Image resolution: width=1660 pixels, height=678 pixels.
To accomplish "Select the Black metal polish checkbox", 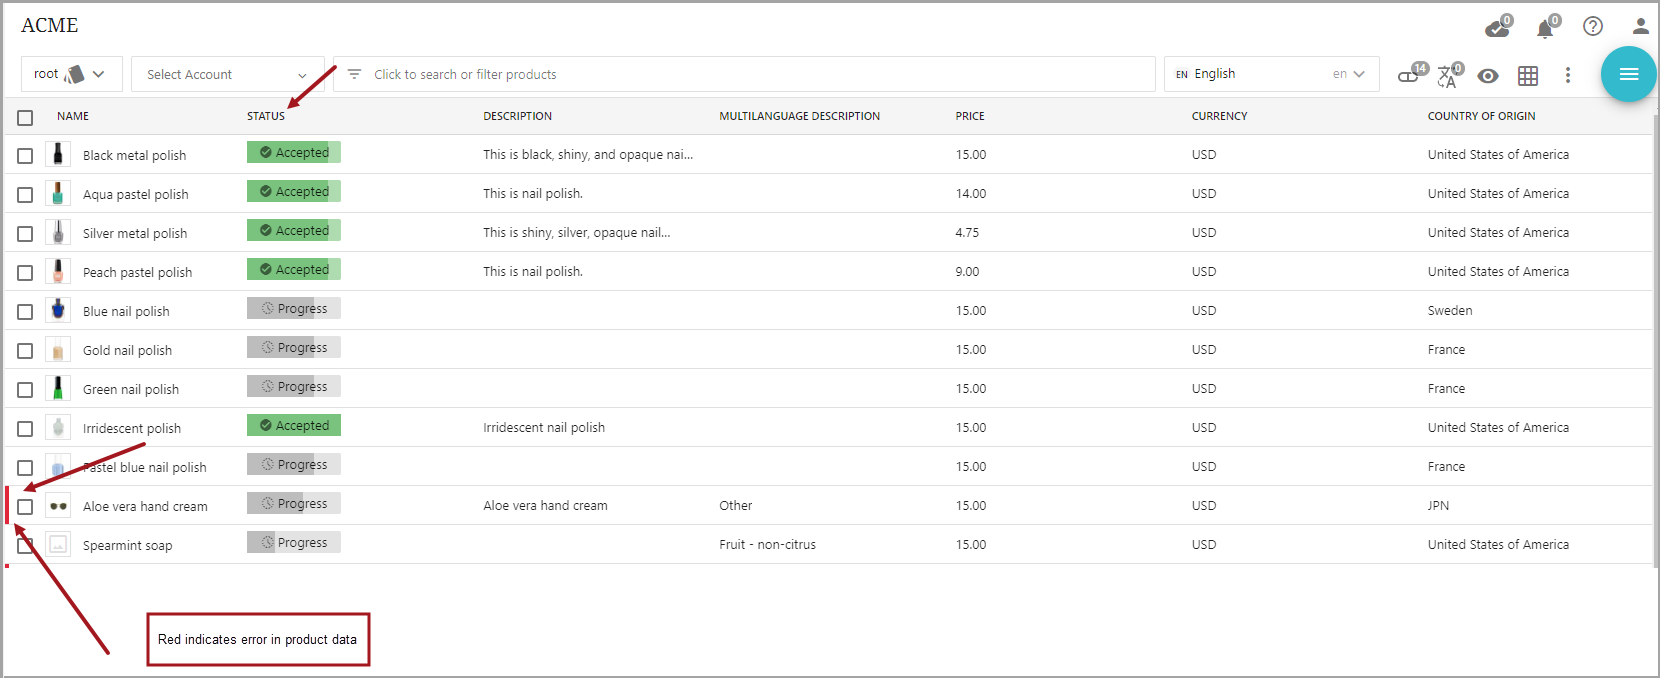I will tap(25, 156).
